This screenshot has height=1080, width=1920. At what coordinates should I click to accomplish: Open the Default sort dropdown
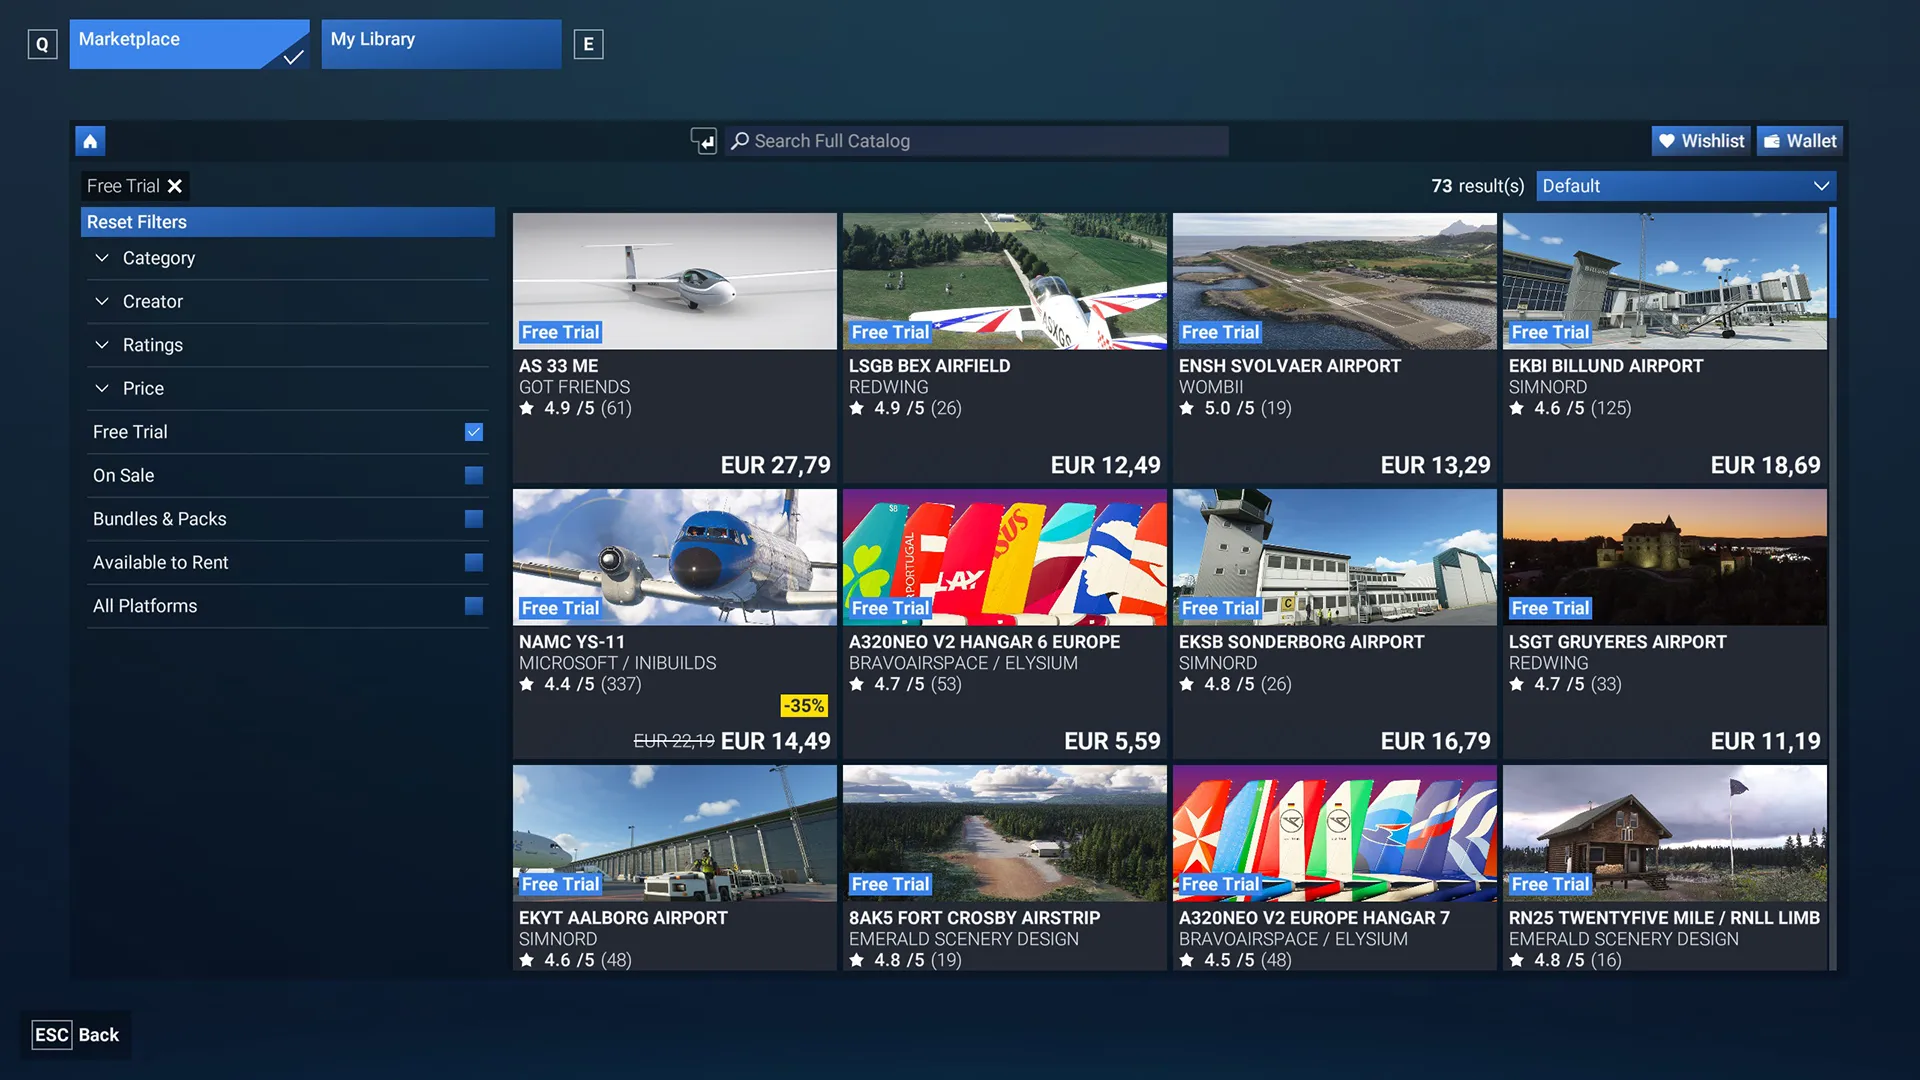point(1685,186)
